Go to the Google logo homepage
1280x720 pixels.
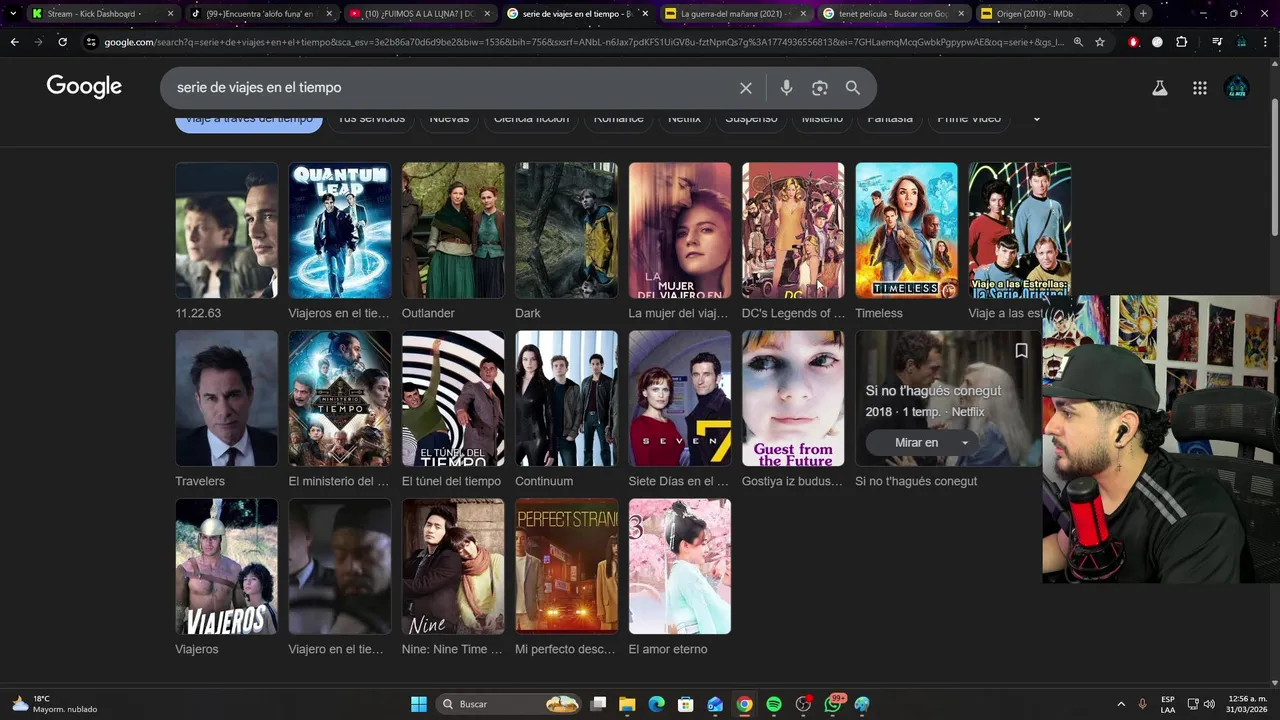click(x=84, y=87)
